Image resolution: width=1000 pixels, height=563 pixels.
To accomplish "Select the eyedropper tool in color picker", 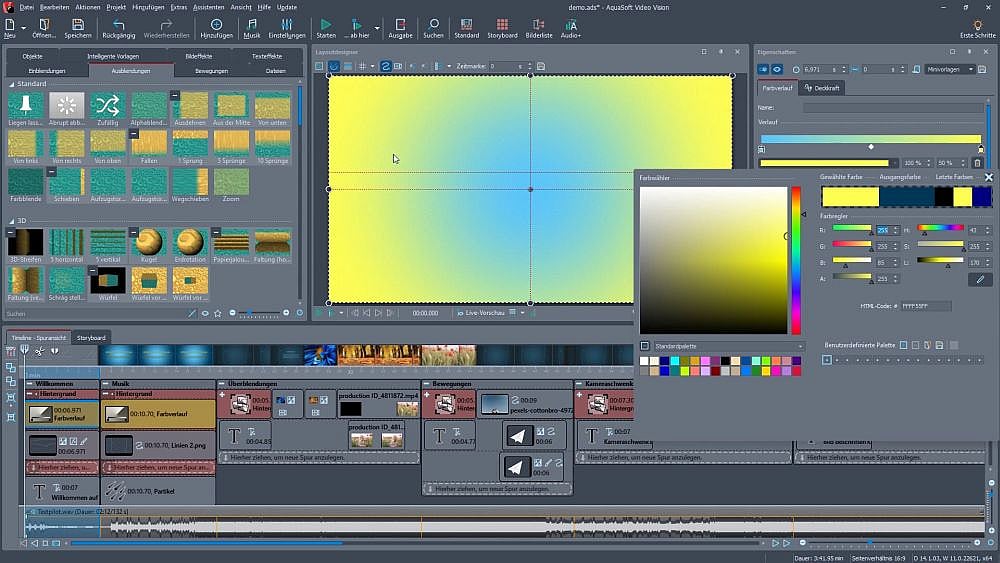I will 980,280.
